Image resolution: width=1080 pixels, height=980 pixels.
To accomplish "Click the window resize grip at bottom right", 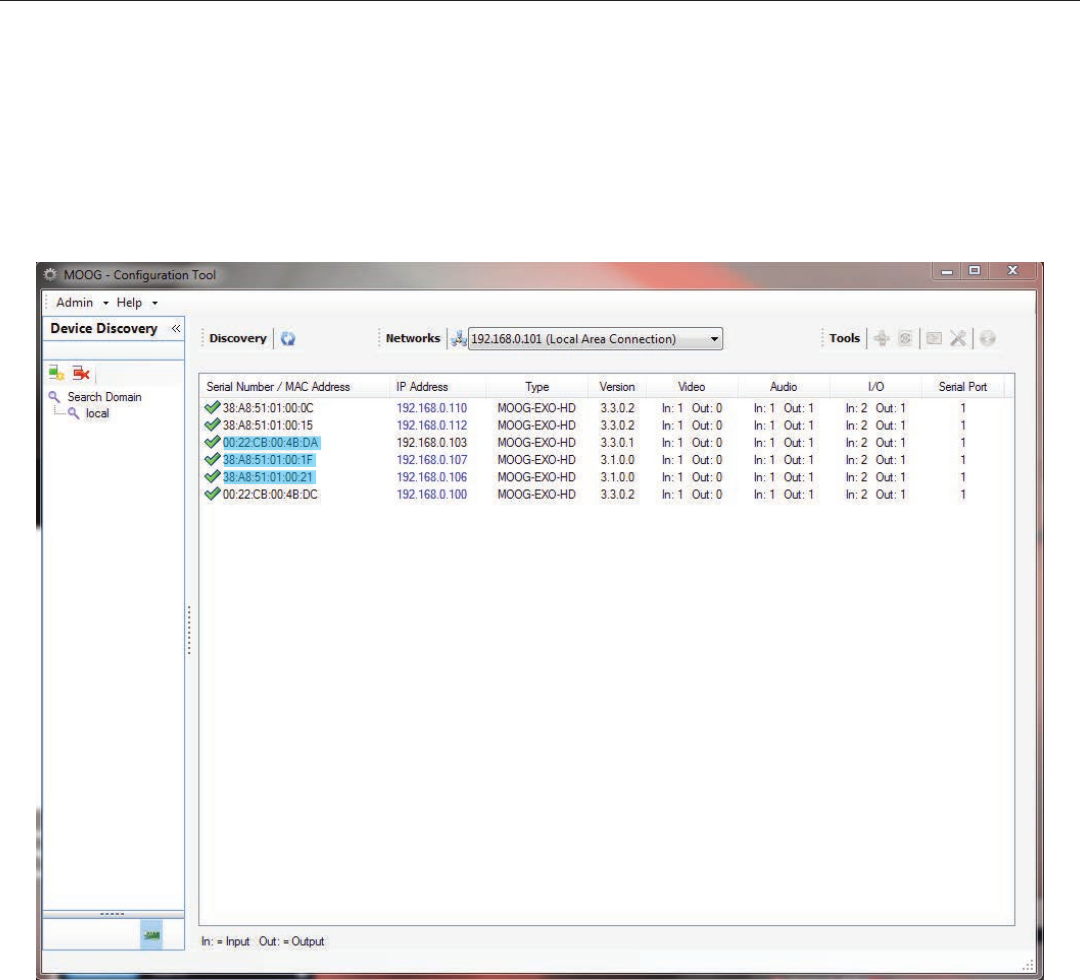I will pyautogui.click(x=1028, y=965).
